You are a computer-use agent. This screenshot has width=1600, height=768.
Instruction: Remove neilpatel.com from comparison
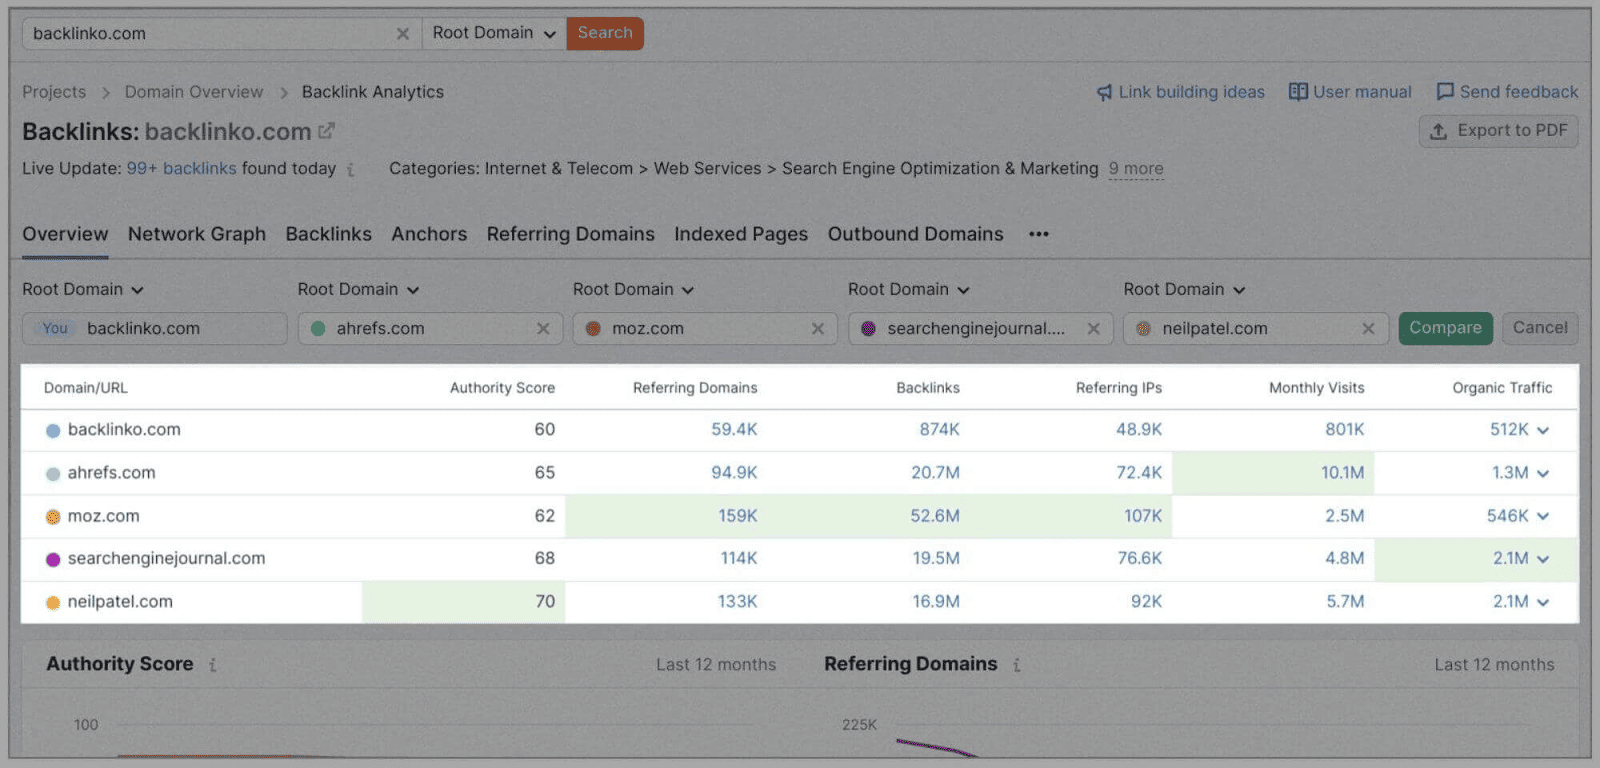[1368, 329]
